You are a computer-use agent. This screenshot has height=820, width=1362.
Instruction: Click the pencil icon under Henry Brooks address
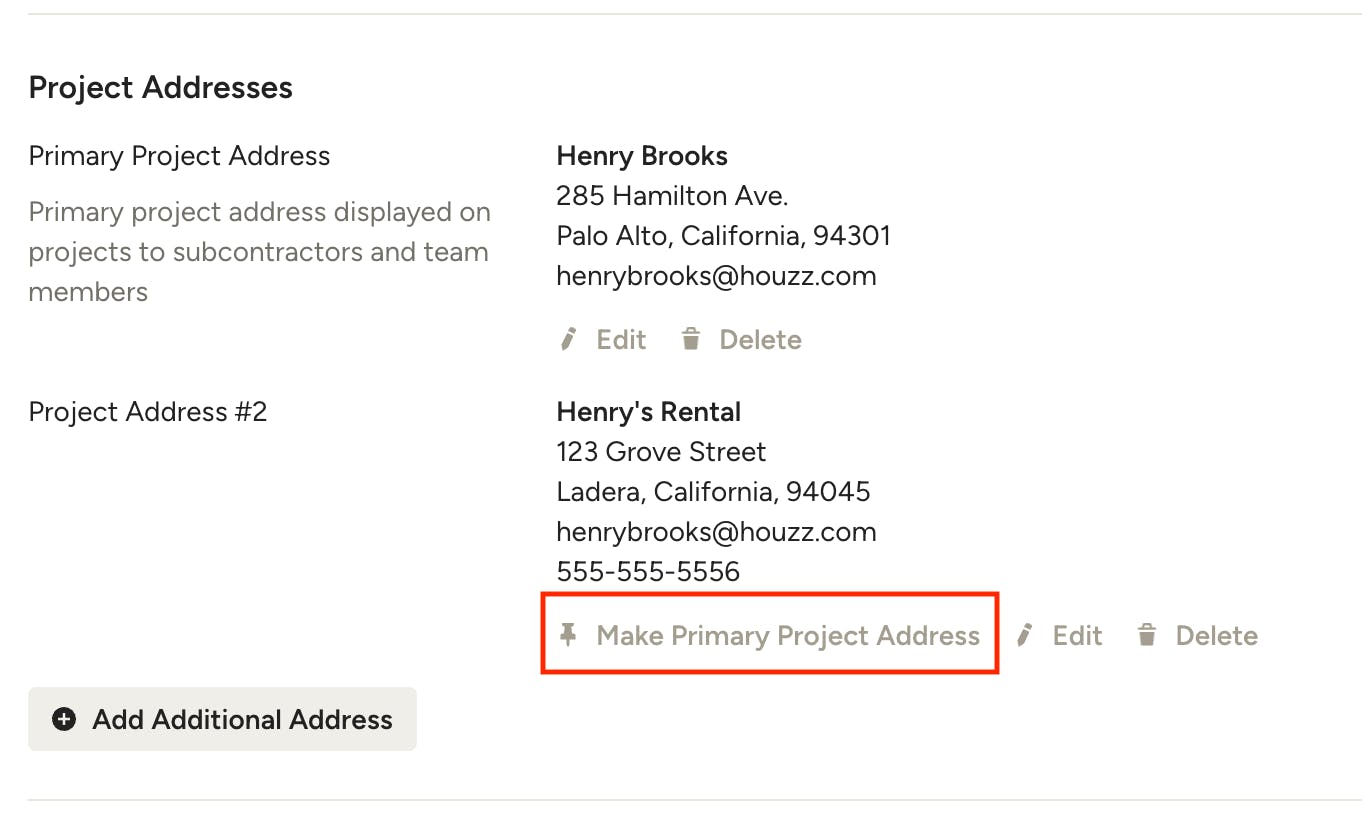tap(569, 340)
